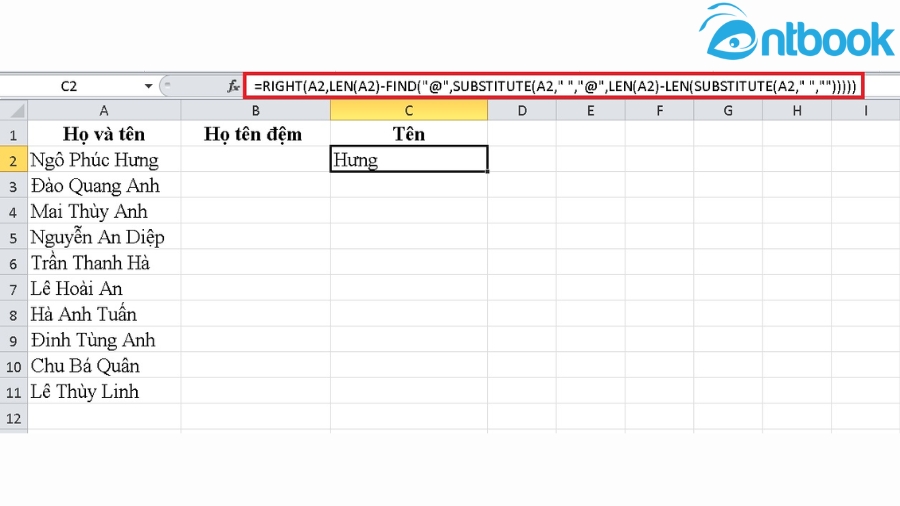Select row 11 header
The image size is (900, 506).
click(14, 392)
